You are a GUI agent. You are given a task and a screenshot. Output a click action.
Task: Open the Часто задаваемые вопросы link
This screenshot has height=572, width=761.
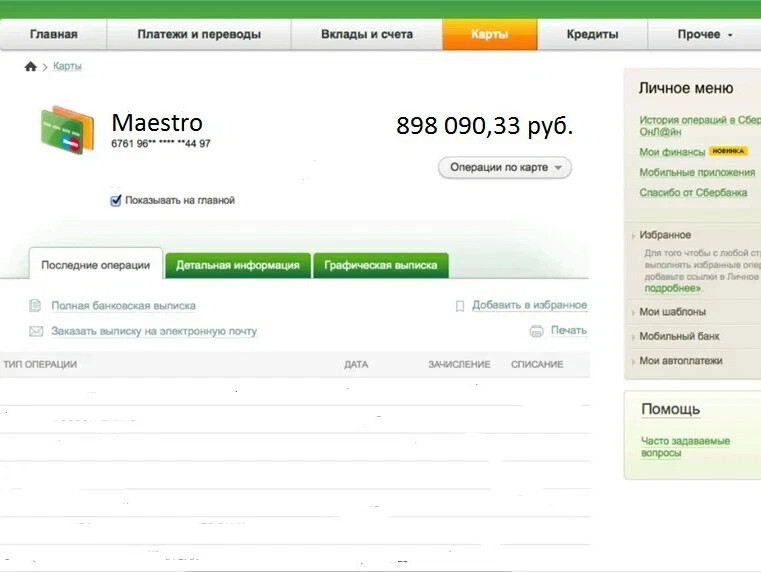[x=685, y=447]
